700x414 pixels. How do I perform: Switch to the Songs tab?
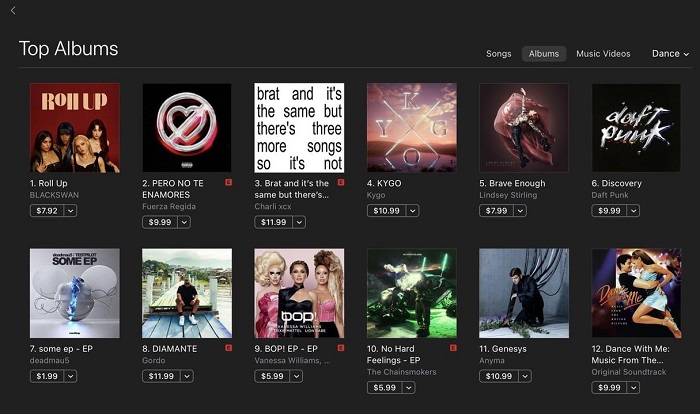pos(499,54)
